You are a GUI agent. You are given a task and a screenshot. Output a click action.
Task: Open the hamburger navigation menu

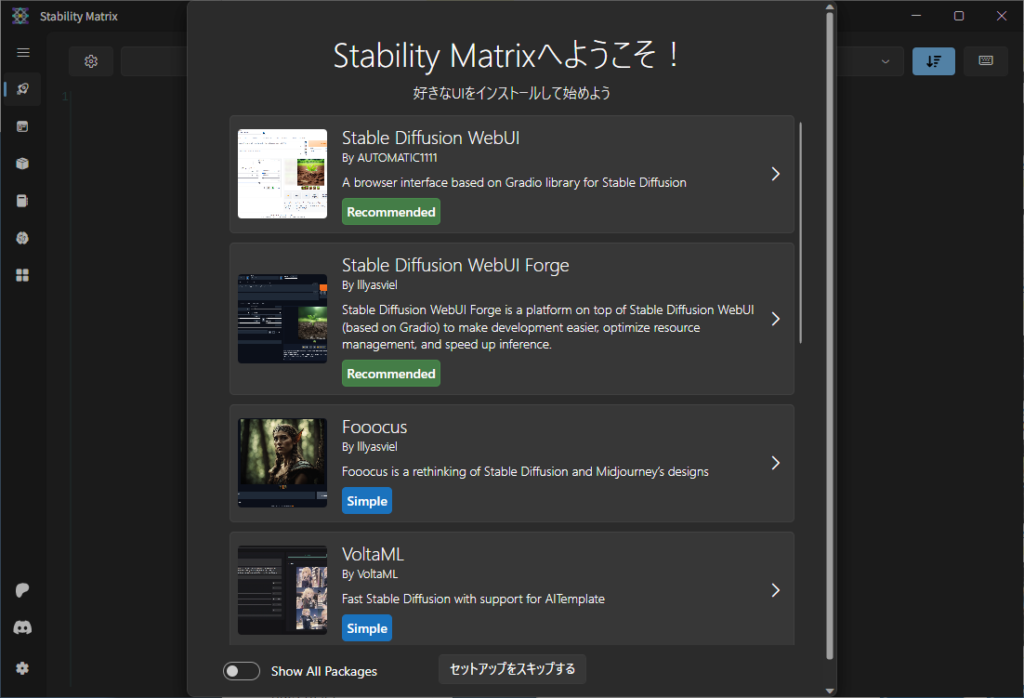[x=23, y=52]
